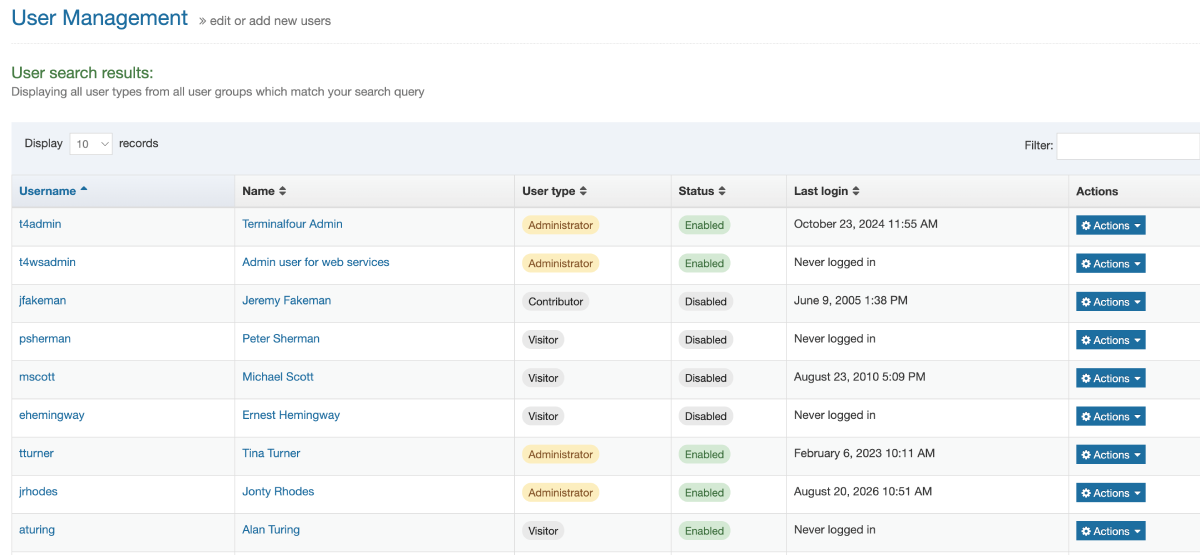
Task: Open Actions dropdown for tturner
Action: [1110, 455]
